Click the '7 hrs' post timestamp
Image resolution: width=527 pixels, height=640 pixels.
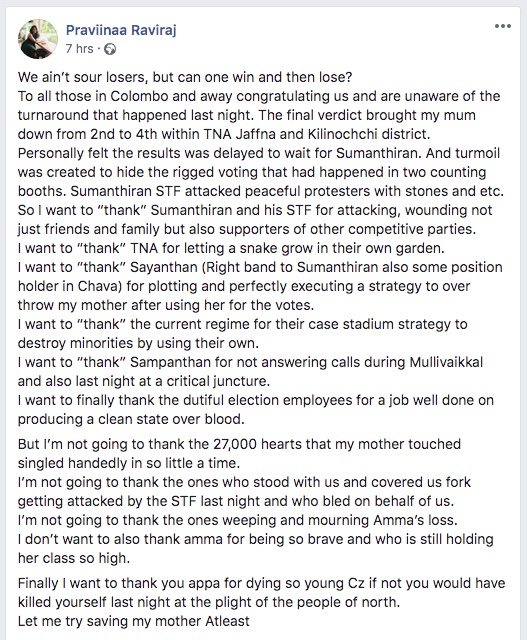pos(79,49)
